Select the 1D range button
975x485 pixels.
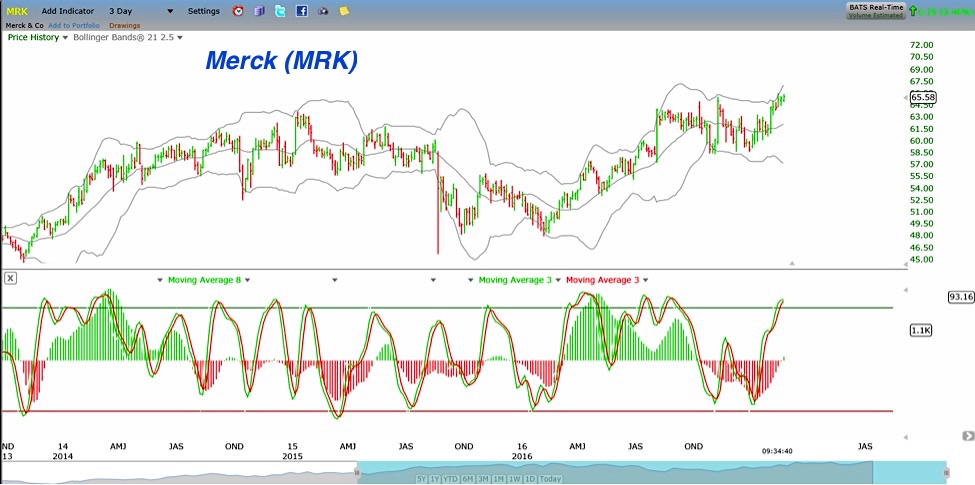[x=530, y=479]
